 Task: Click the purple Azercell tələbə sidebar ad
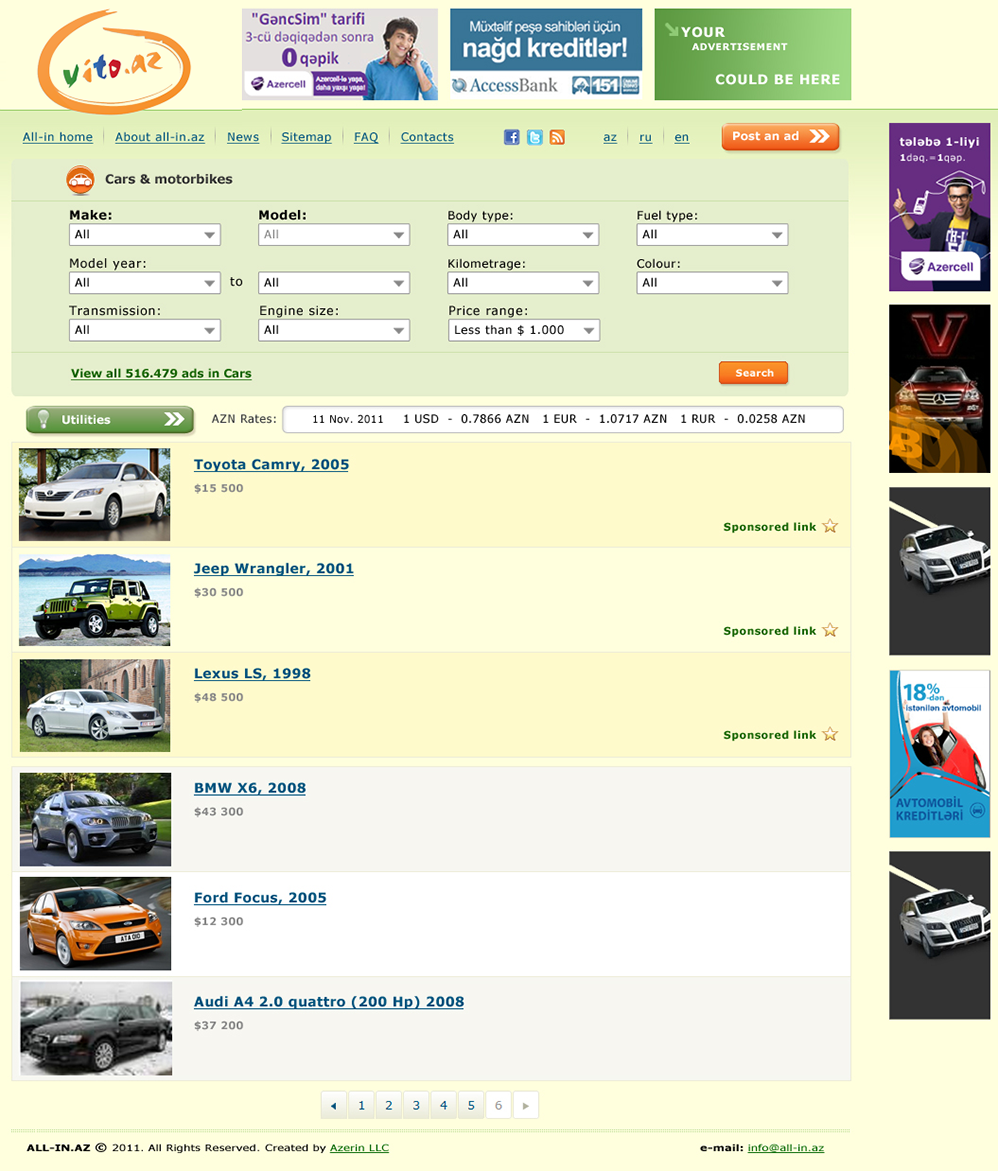tap(940, 207)
